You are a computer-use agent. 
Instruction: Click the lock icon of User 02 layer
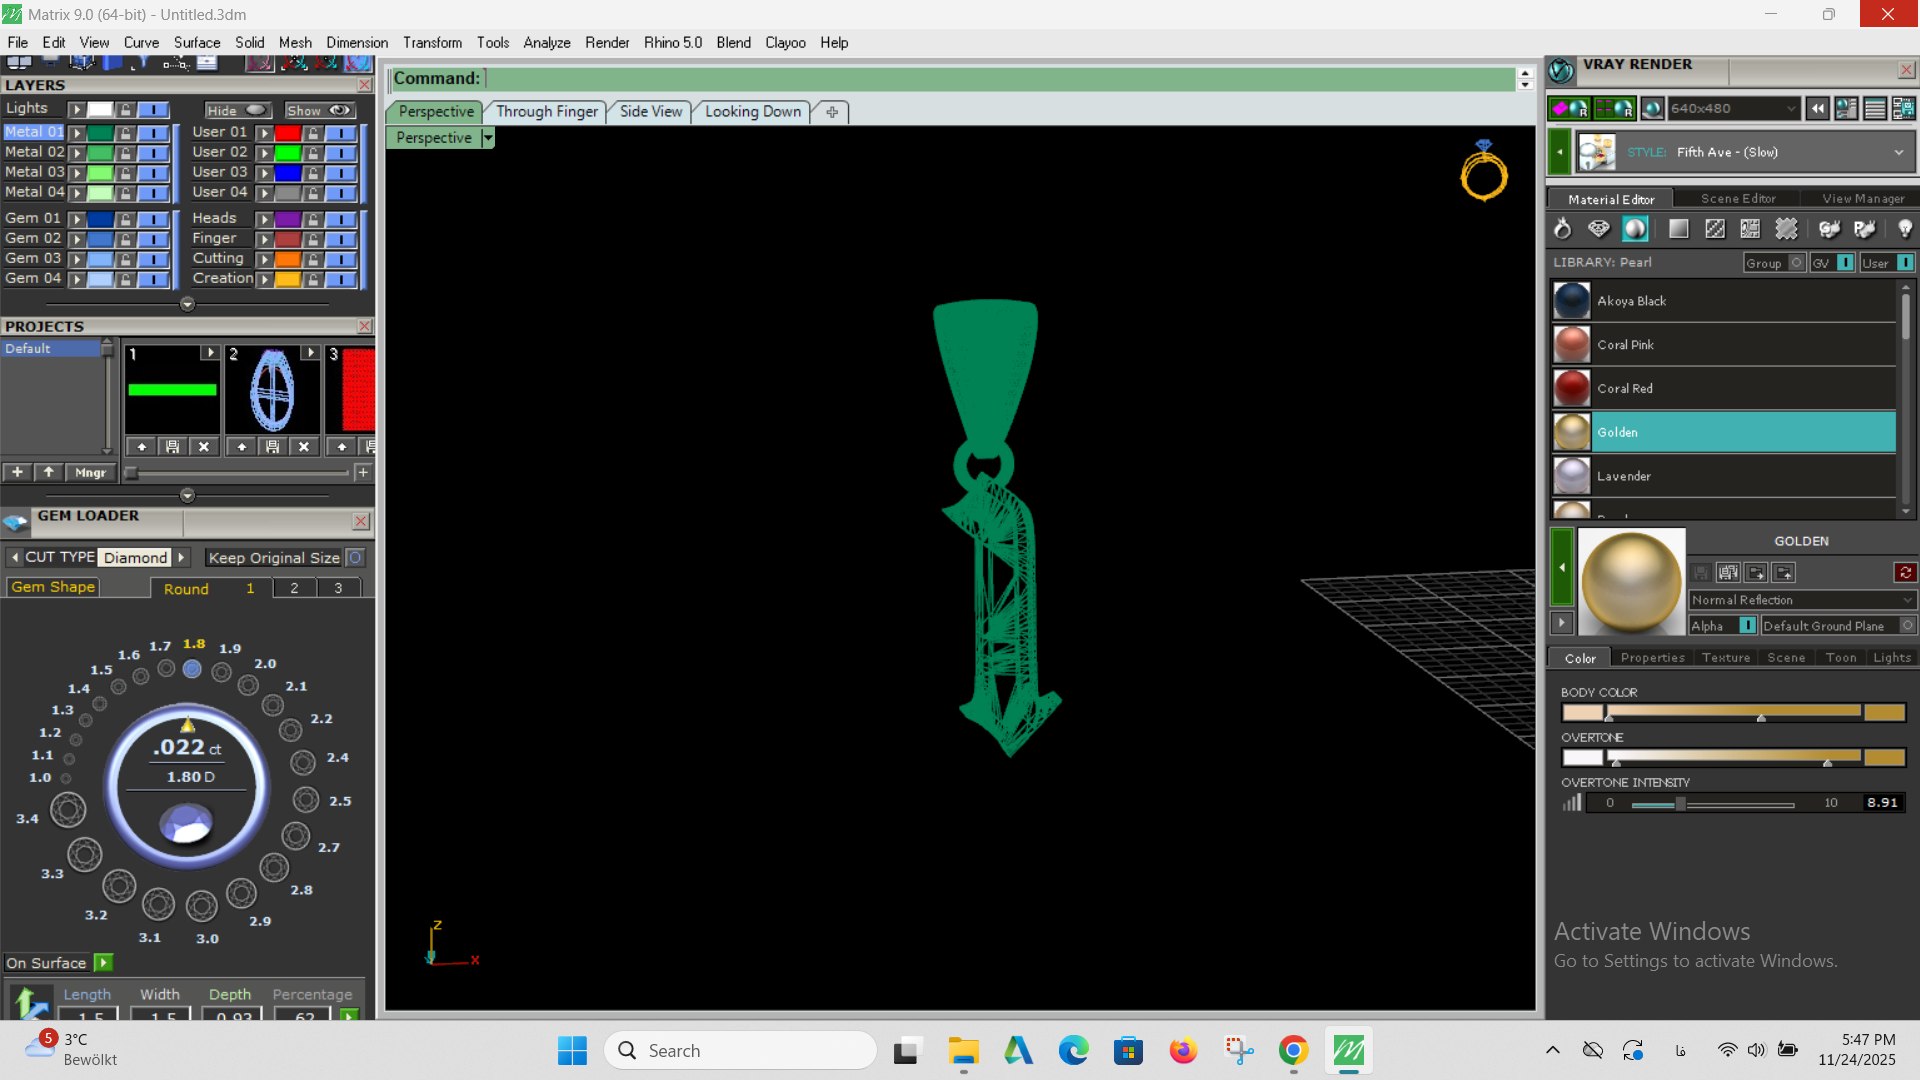312,152
